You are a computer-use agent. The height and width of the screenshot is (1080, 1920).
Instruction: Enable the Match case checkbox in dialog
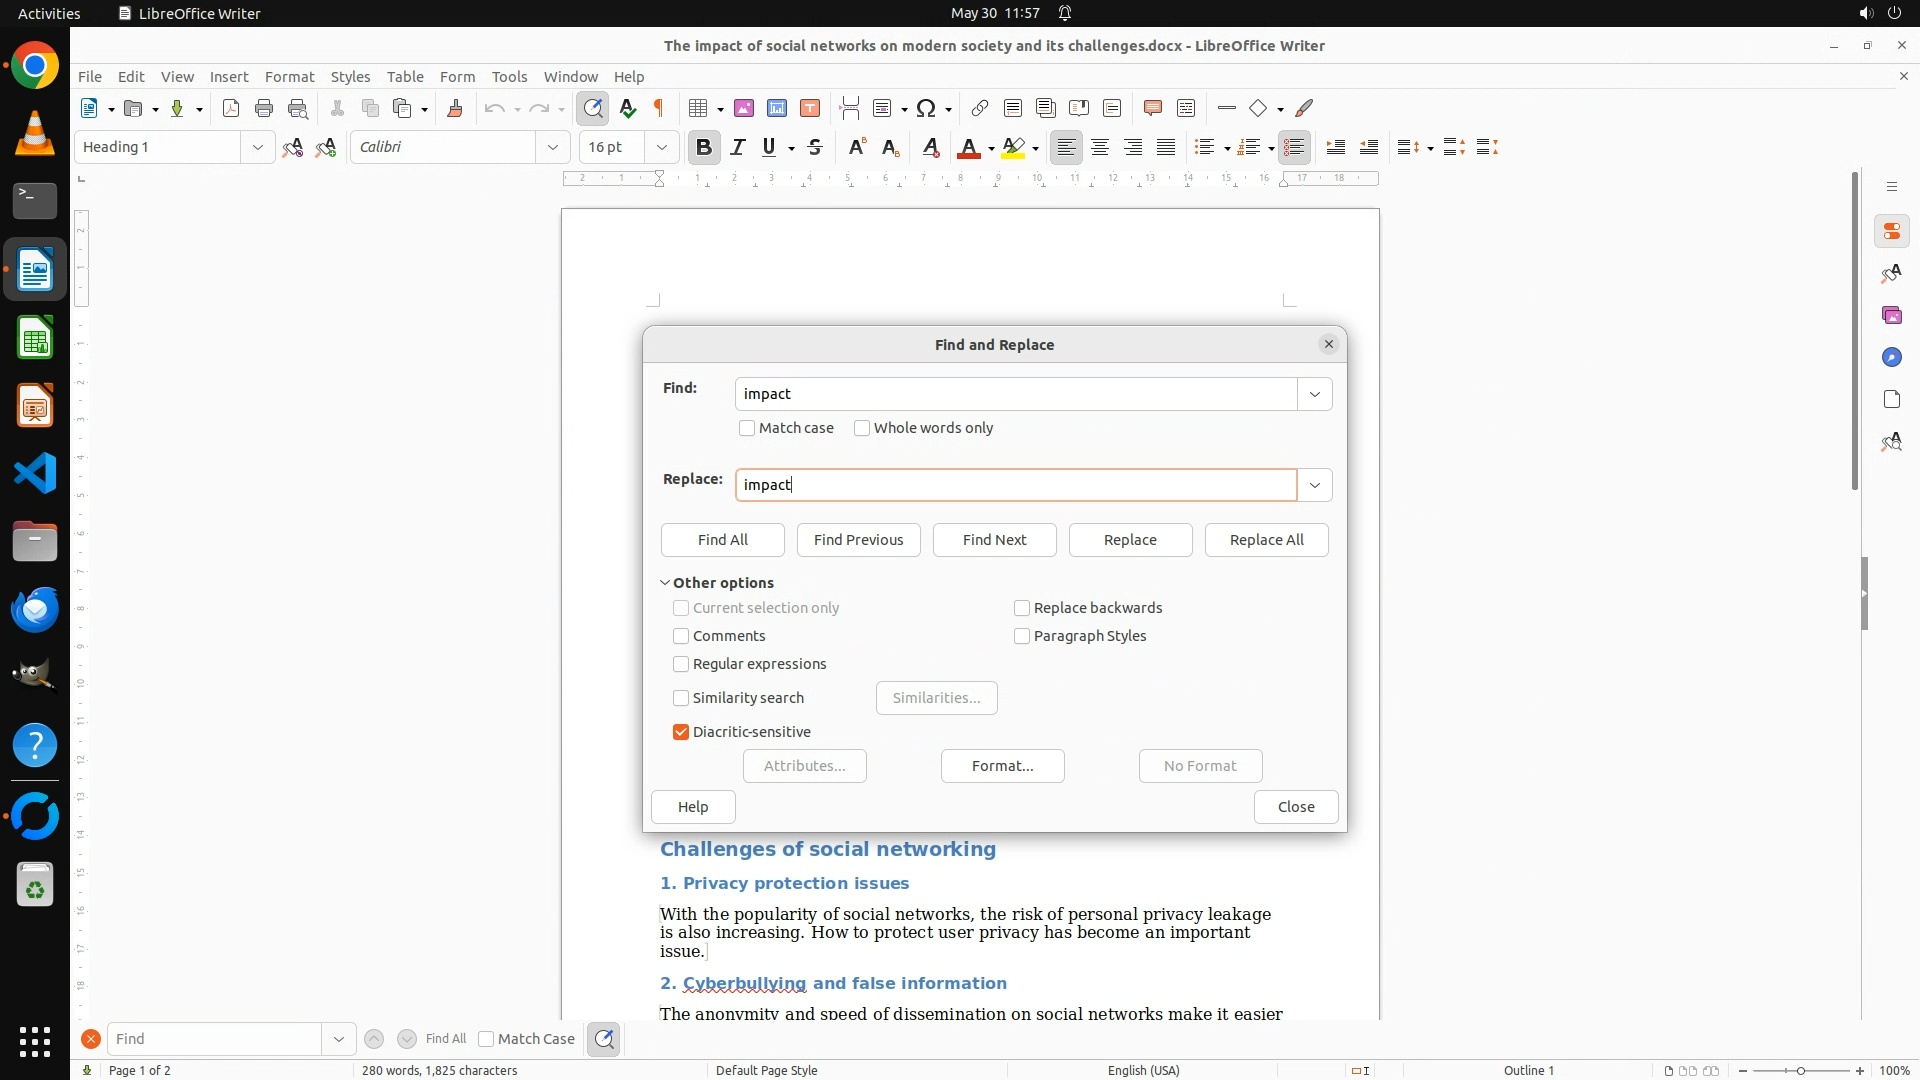(x=747, y=428)
